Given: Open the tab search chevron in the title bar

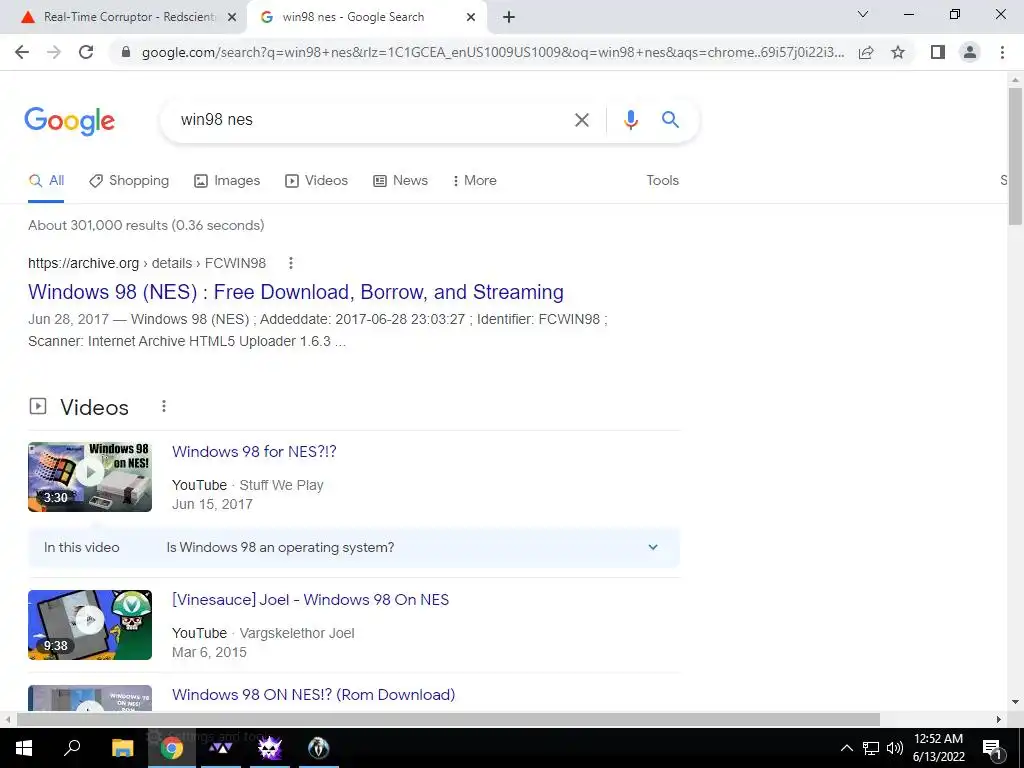Looking at the screenshot, I should pos(863,14).
